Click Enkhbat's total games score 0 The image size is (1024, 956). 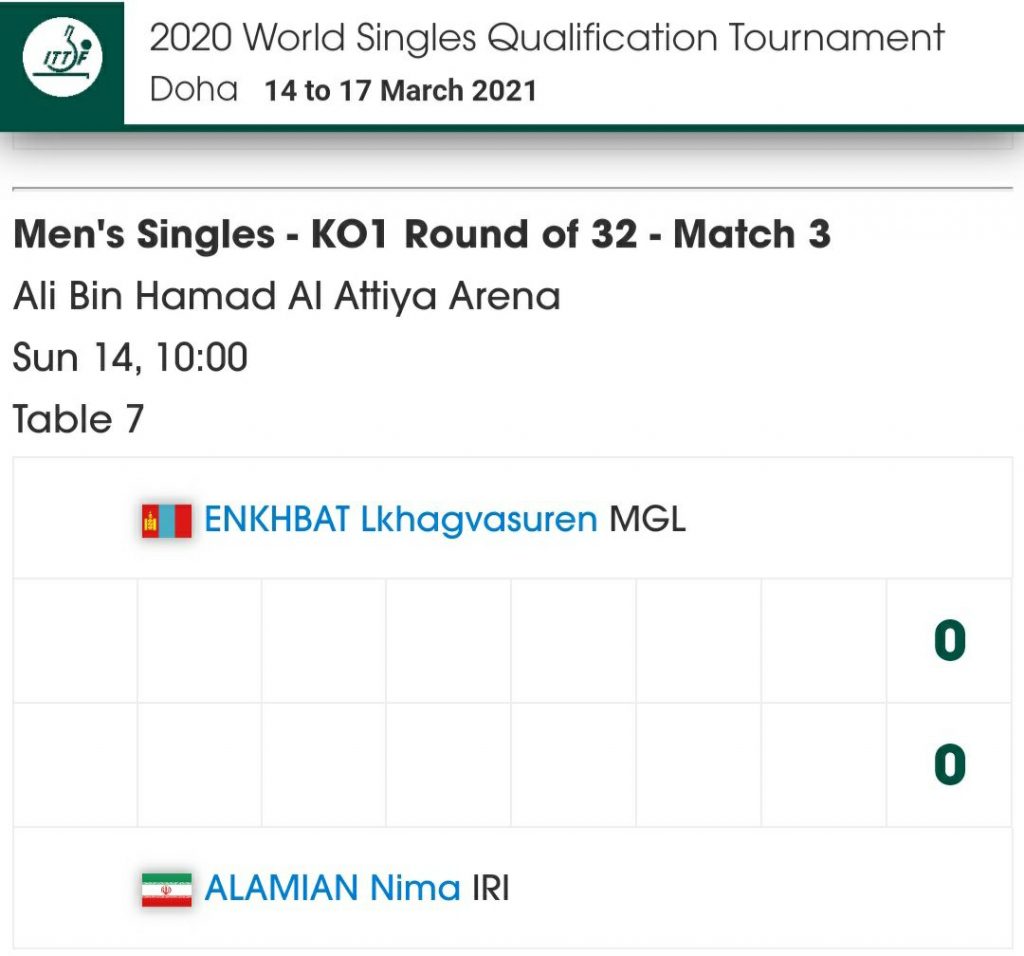pos(949,641)
